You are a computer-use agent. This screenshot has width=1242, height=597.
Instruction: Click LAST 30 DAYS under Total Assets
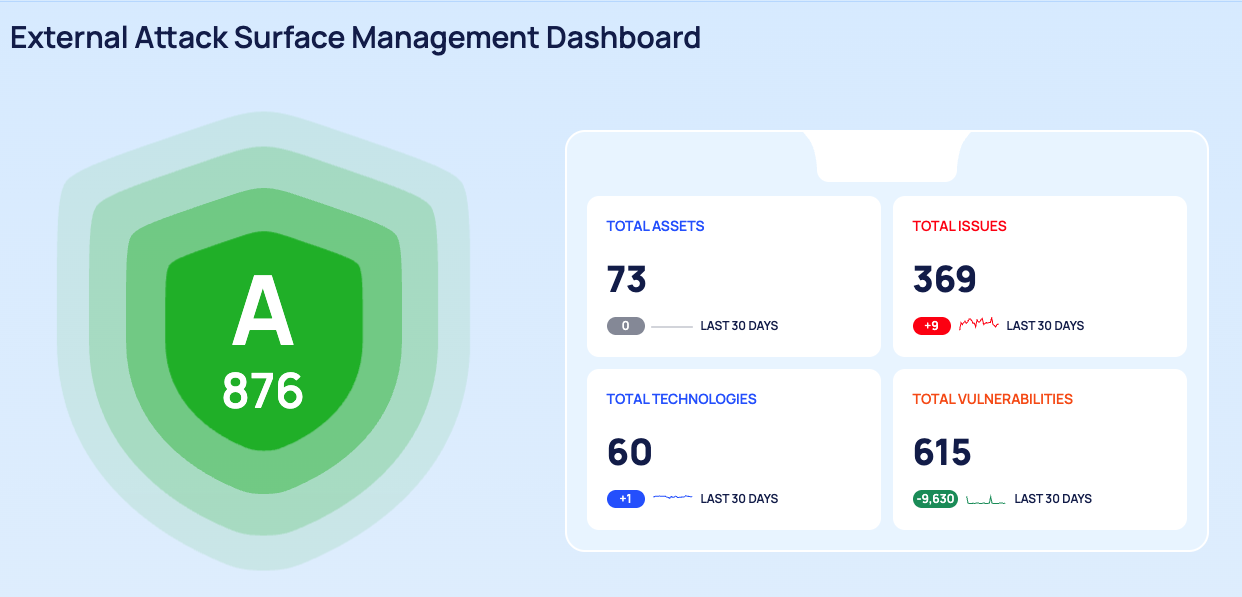[x=739, y=326]
